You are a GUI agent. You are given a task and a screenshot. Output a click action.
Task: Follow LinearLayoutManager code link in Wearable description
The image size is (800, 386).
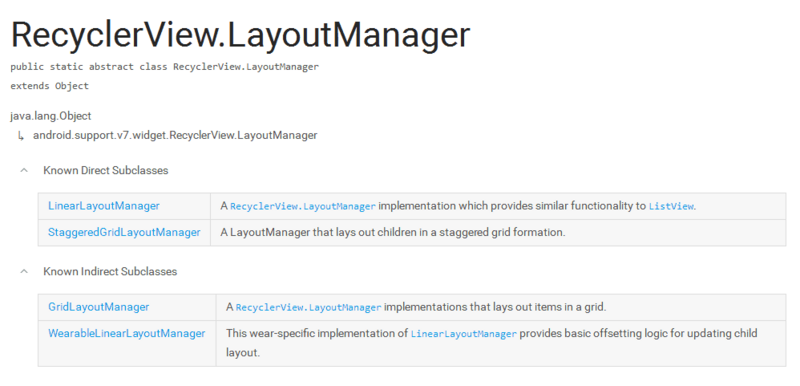click(x=464, y=334)
